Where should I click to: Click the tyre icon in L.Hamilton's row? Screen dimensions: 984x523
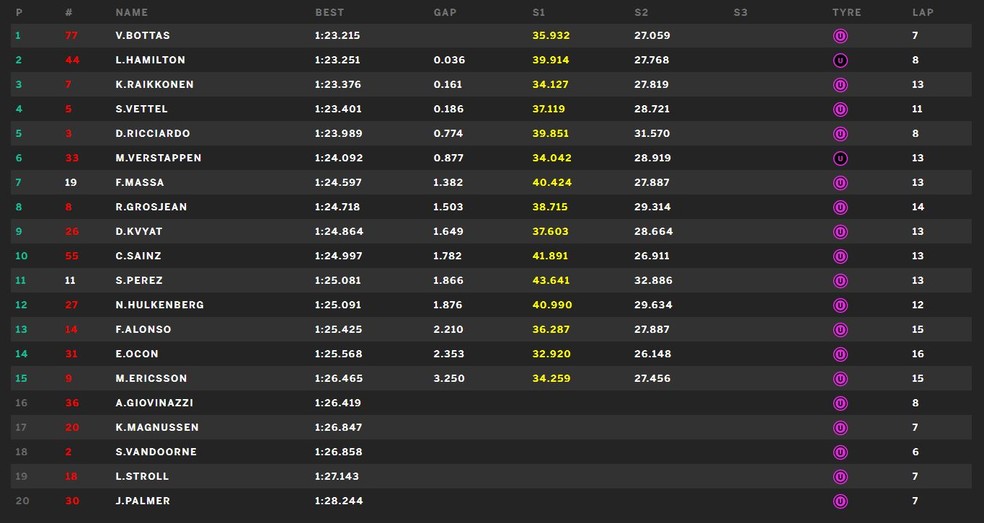click(840, 60)
